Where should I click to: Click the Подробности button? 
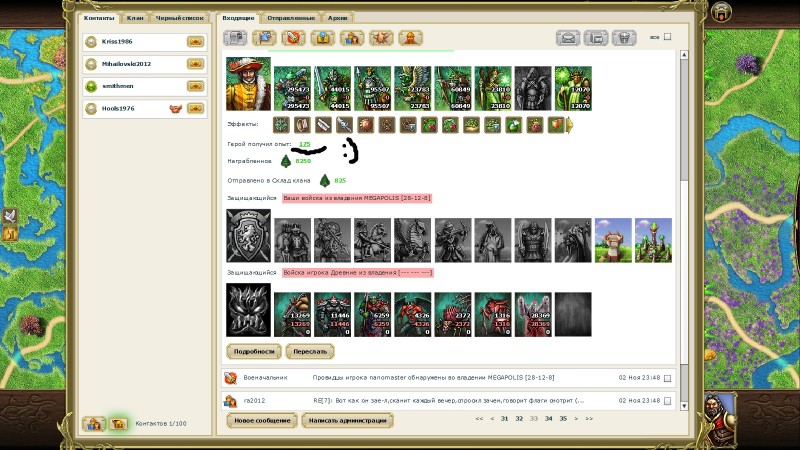click(x=254, y=352)
